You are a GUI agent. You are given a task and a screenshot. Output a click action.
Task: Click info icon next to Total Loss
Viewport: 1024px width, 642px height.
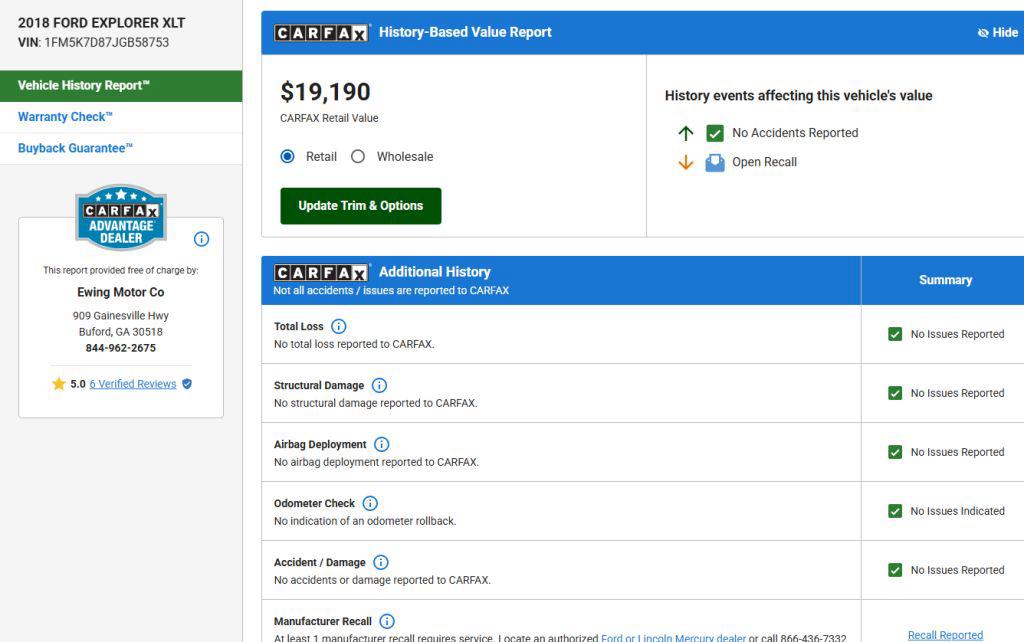pos(338,326)
